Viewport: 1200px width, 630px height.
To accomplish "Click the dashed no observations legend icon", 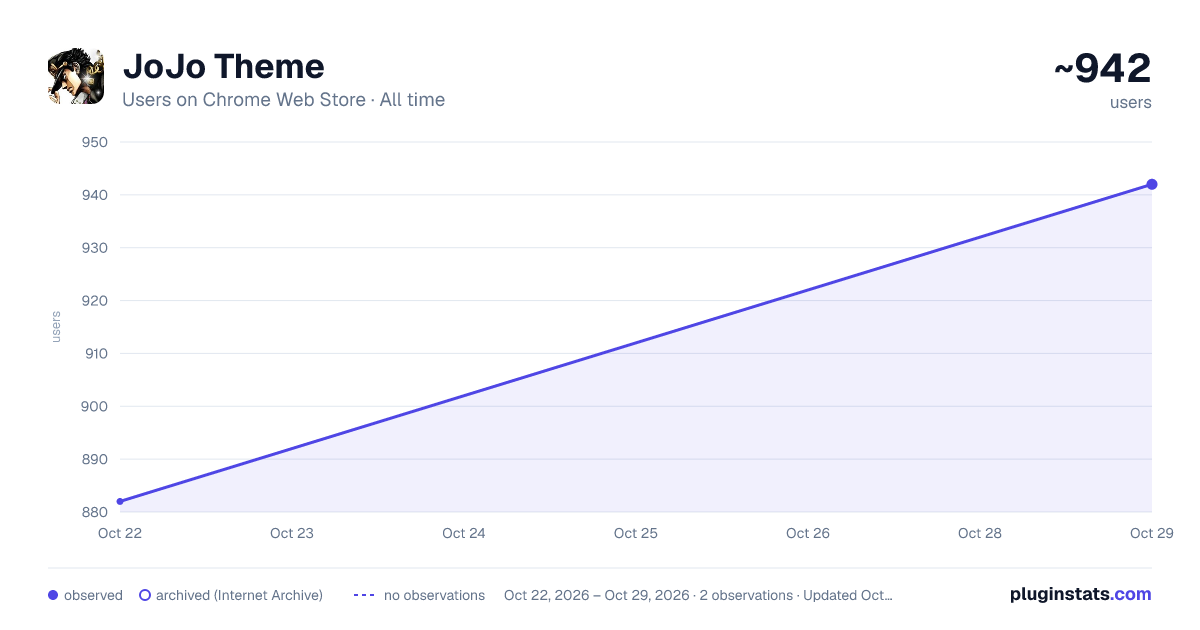I will (364, 595).
